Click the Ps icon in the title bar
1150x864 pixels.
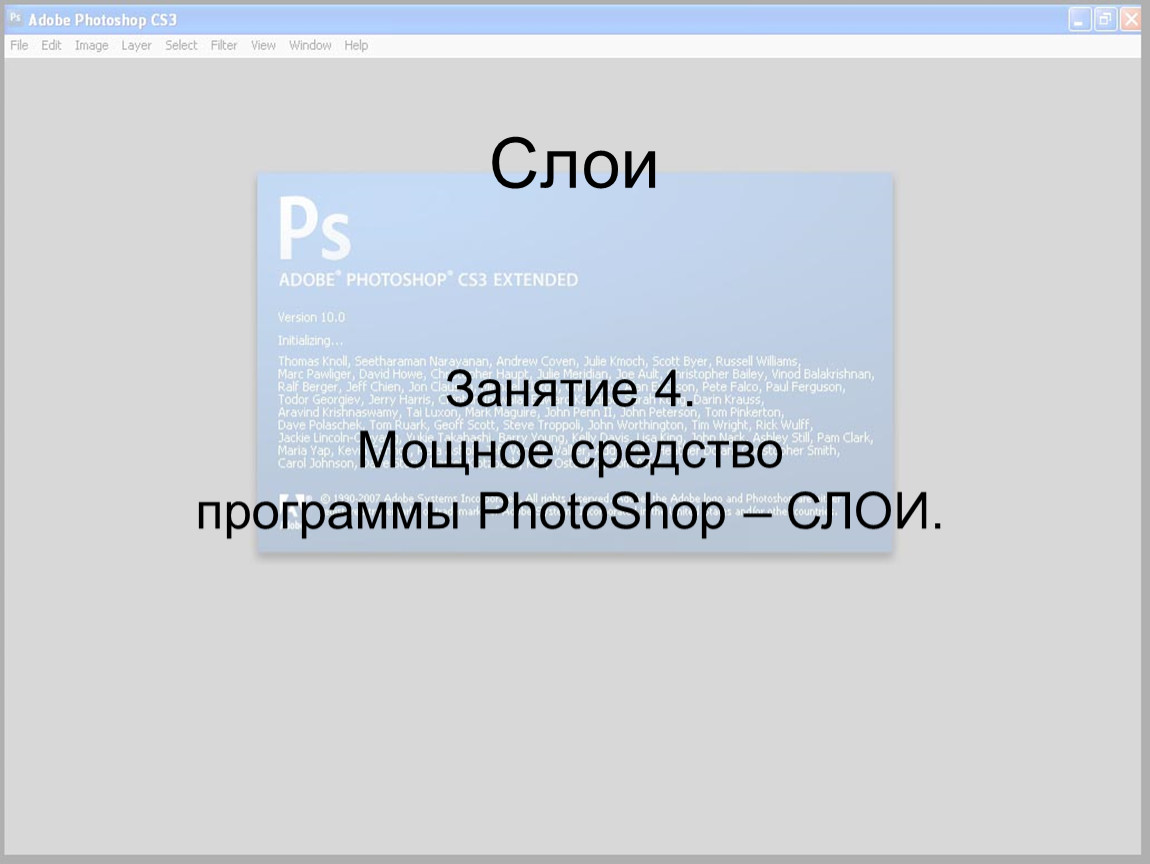[15, 18]
